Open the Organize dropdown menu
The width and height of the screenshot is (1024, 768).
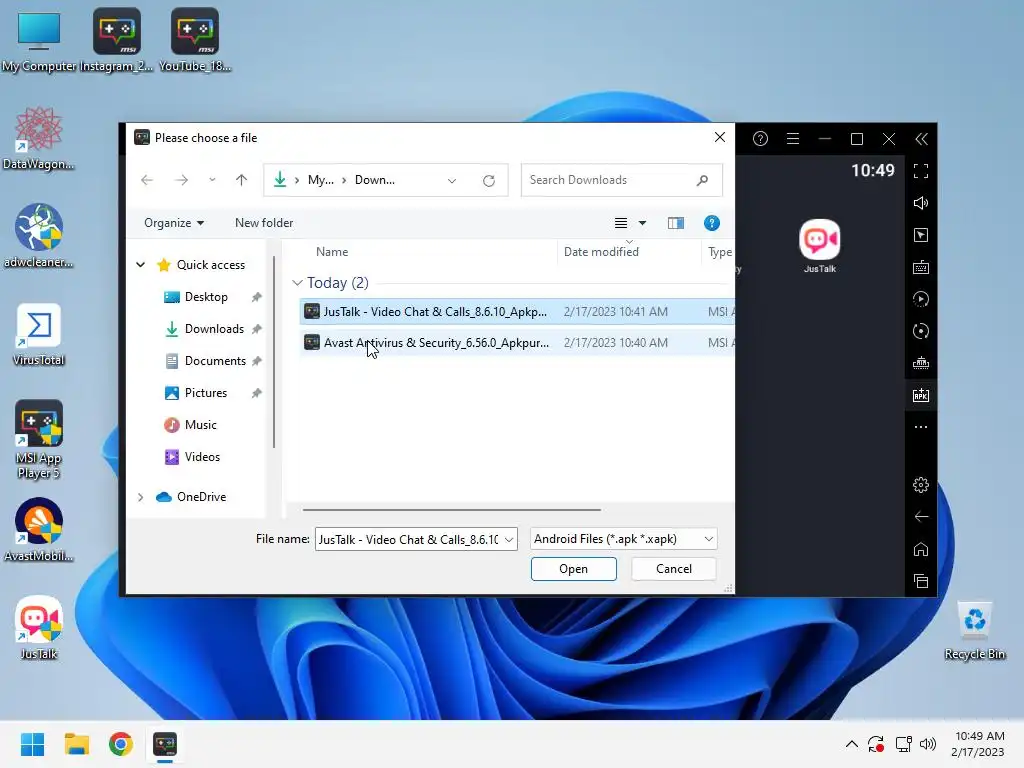pyautogui.click(x=174, y=223)
